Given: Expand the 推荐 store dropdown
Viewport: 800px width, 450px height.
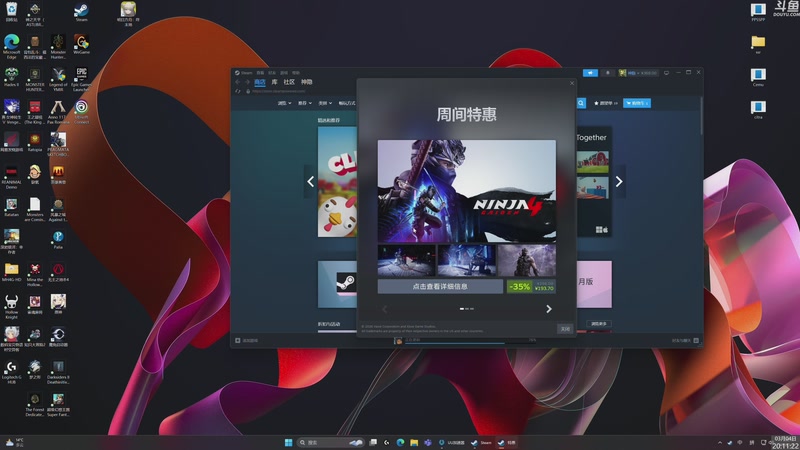Looking at the screenshot, I should [305, 103].
